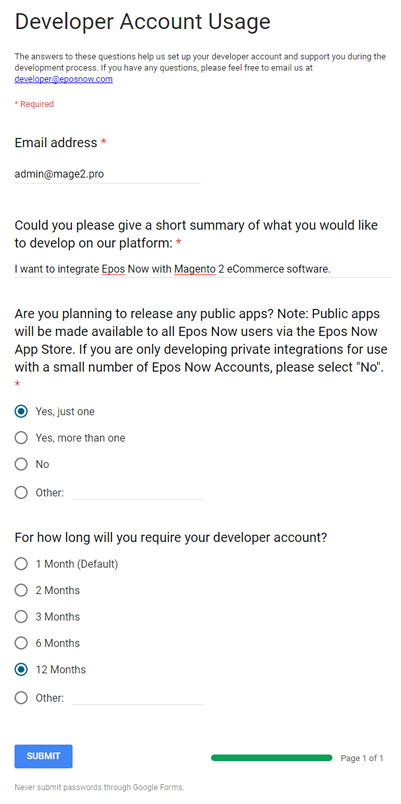Image resolution: width=401 pixels, height=804 pixels.
Task: Click the Email address input field
Action: coord(107,174)
